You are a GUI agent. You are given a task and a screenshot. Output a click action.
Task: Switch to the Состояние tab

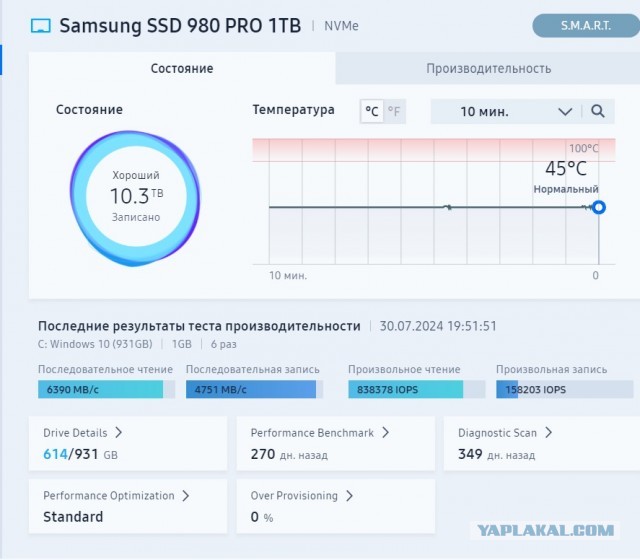[182, 68]
